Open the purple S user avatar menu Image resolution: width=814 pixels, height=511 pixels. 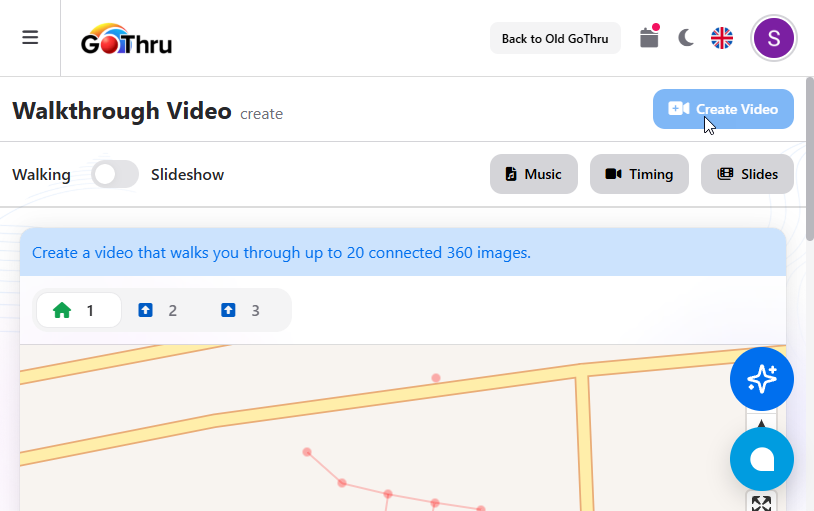774,39
